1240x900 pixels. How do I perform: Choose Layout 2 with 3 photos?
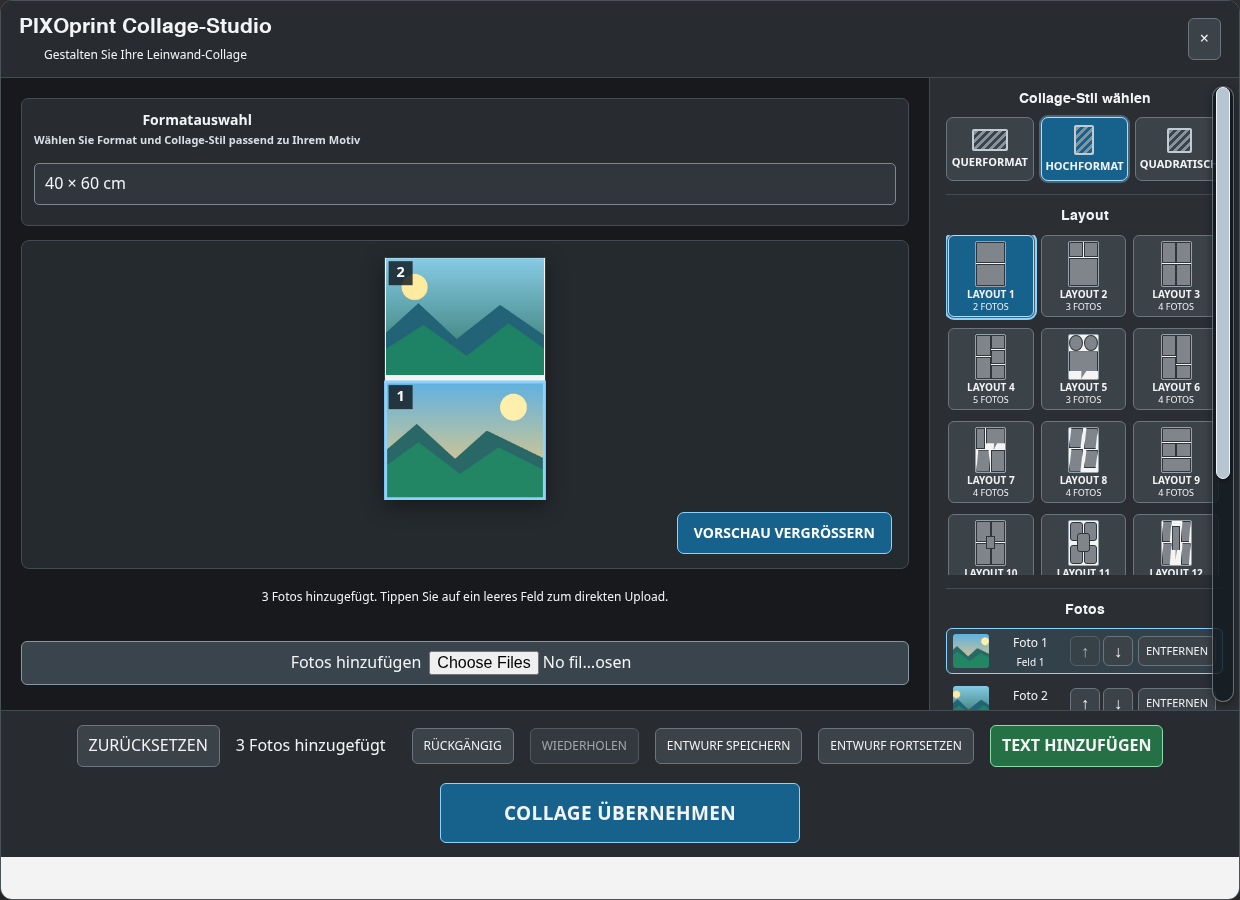tap(1083, 277)
